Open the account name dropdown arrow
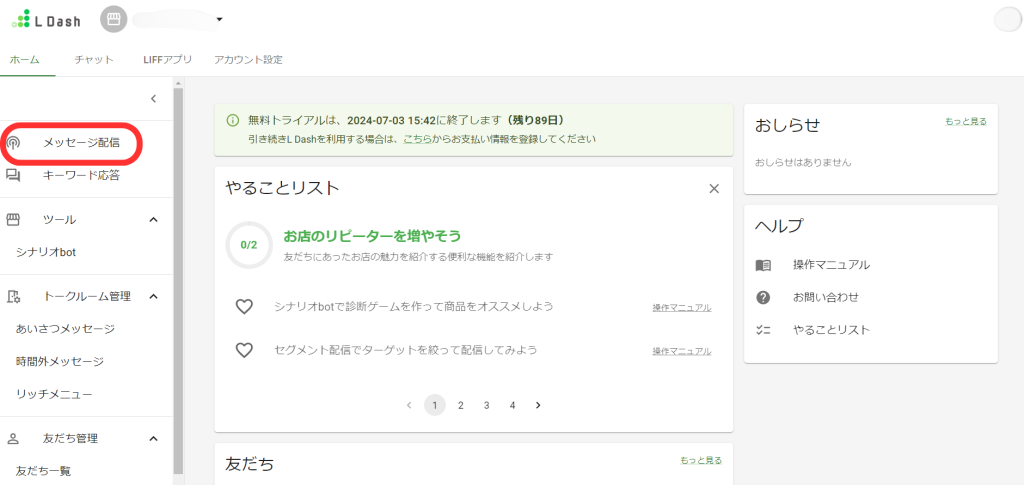This screenshot has height=485, width=1024. [219, 19]
